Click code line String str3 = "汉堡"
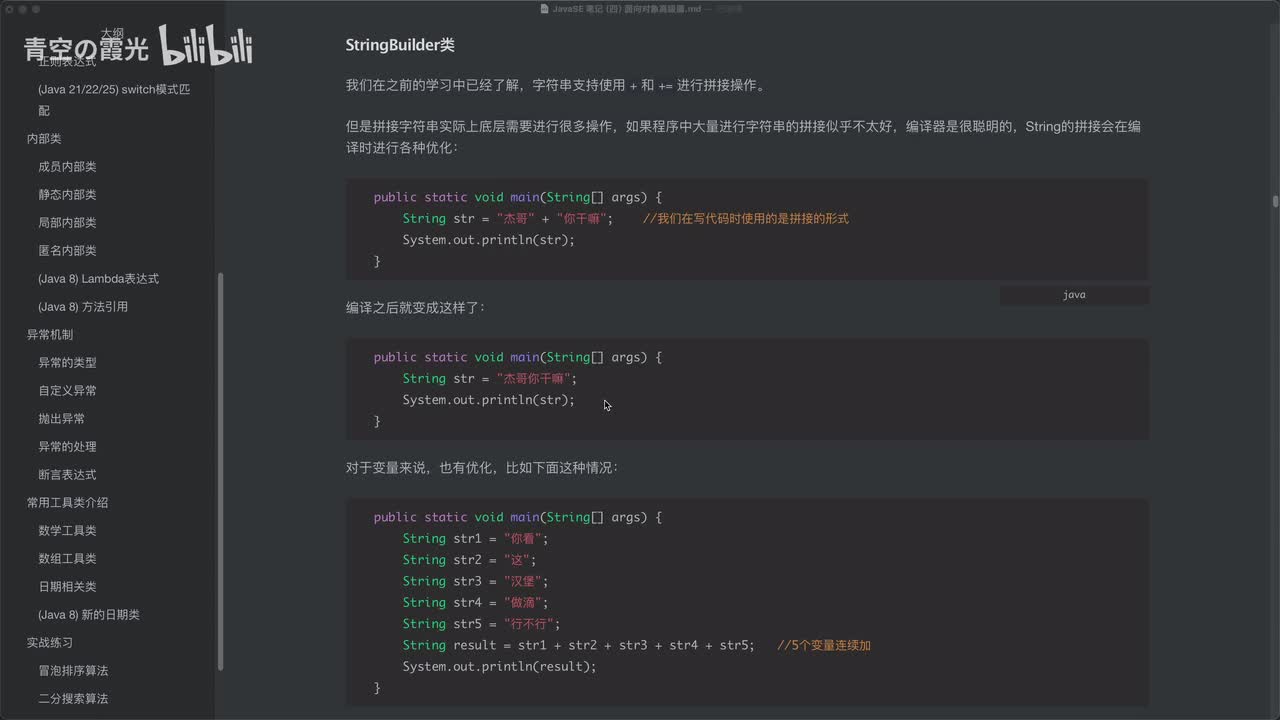1280x720 pixels. coord(476,581)
